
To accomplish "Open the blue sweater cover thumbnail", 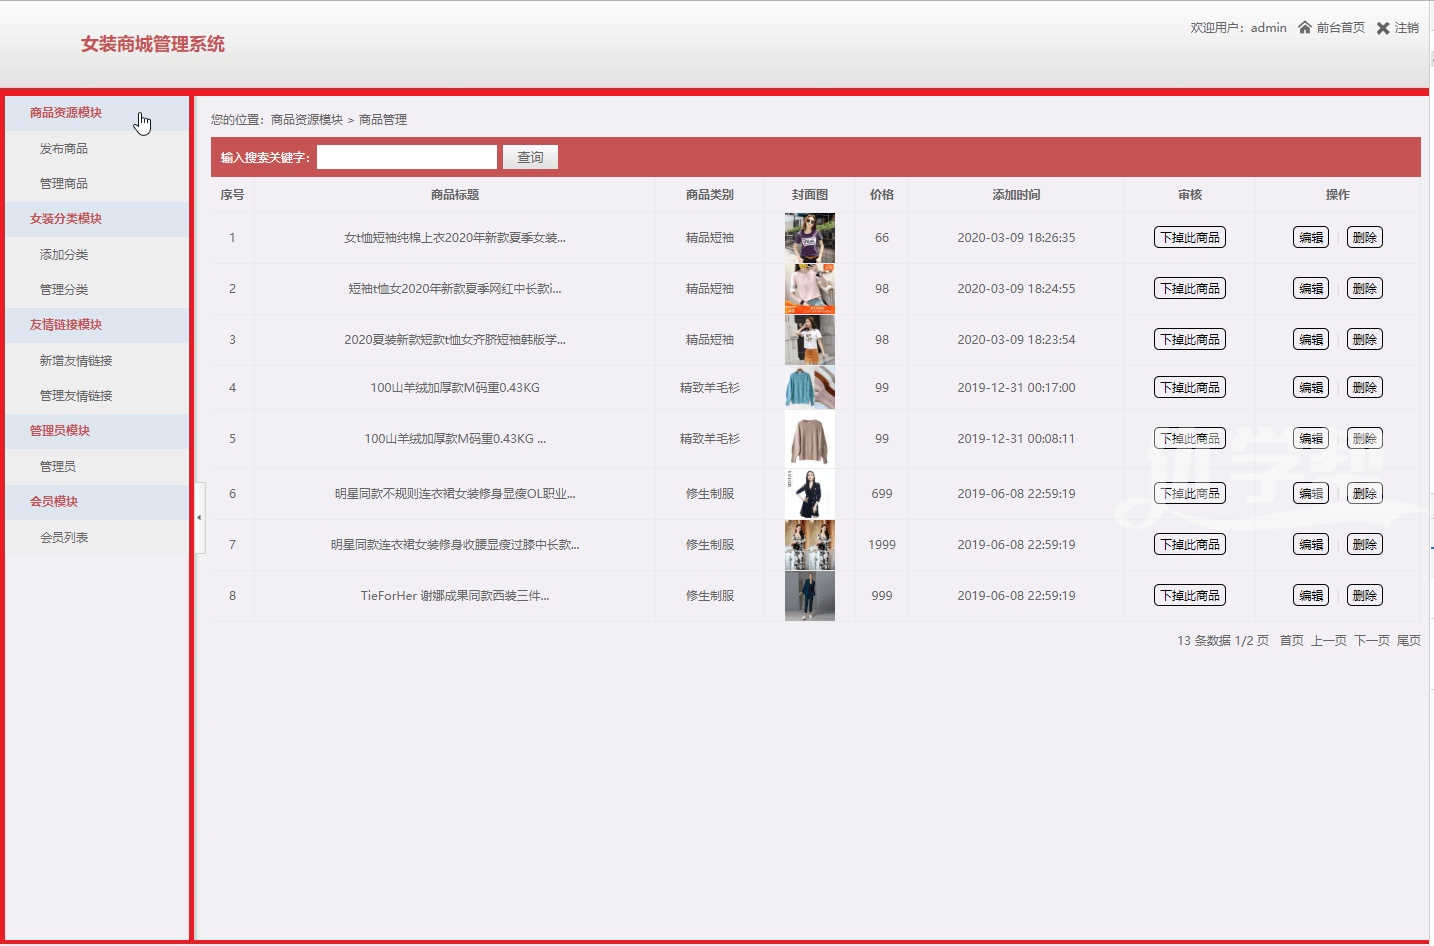I will (x=809, y=388).
